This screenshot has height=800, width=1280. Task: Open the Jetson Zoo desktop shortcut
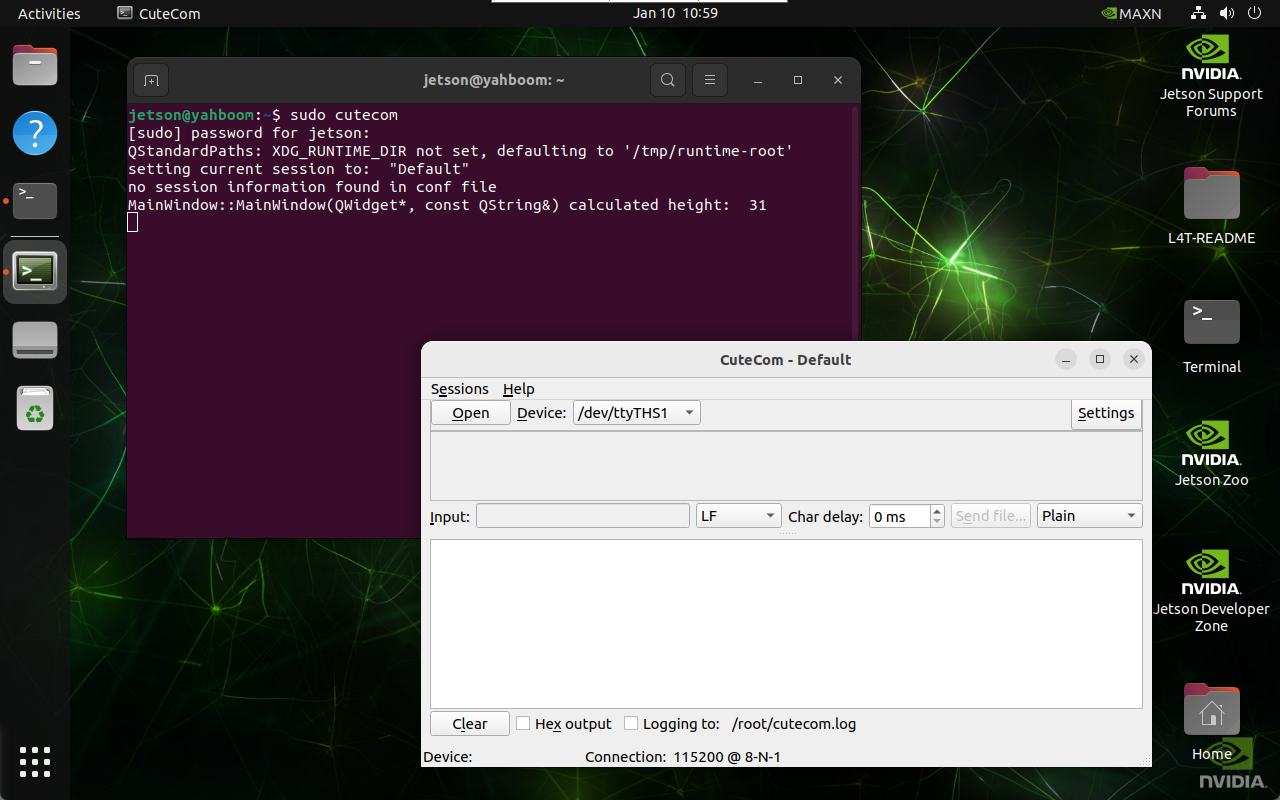[x=1211, y=453]
